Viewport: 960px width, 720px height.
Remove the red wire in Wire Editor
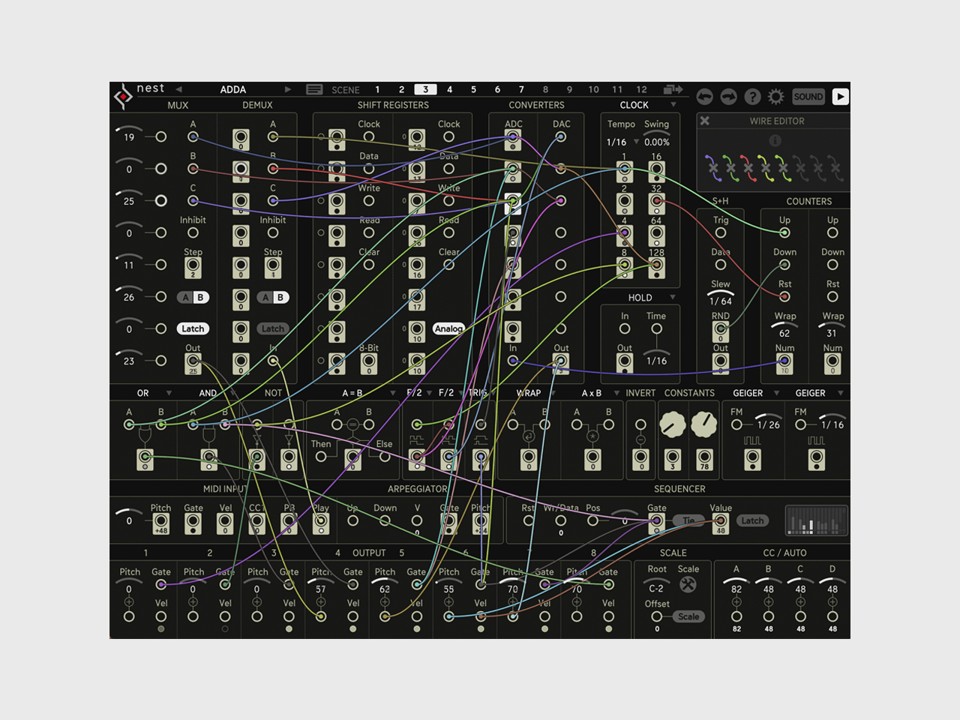point(748,168)
